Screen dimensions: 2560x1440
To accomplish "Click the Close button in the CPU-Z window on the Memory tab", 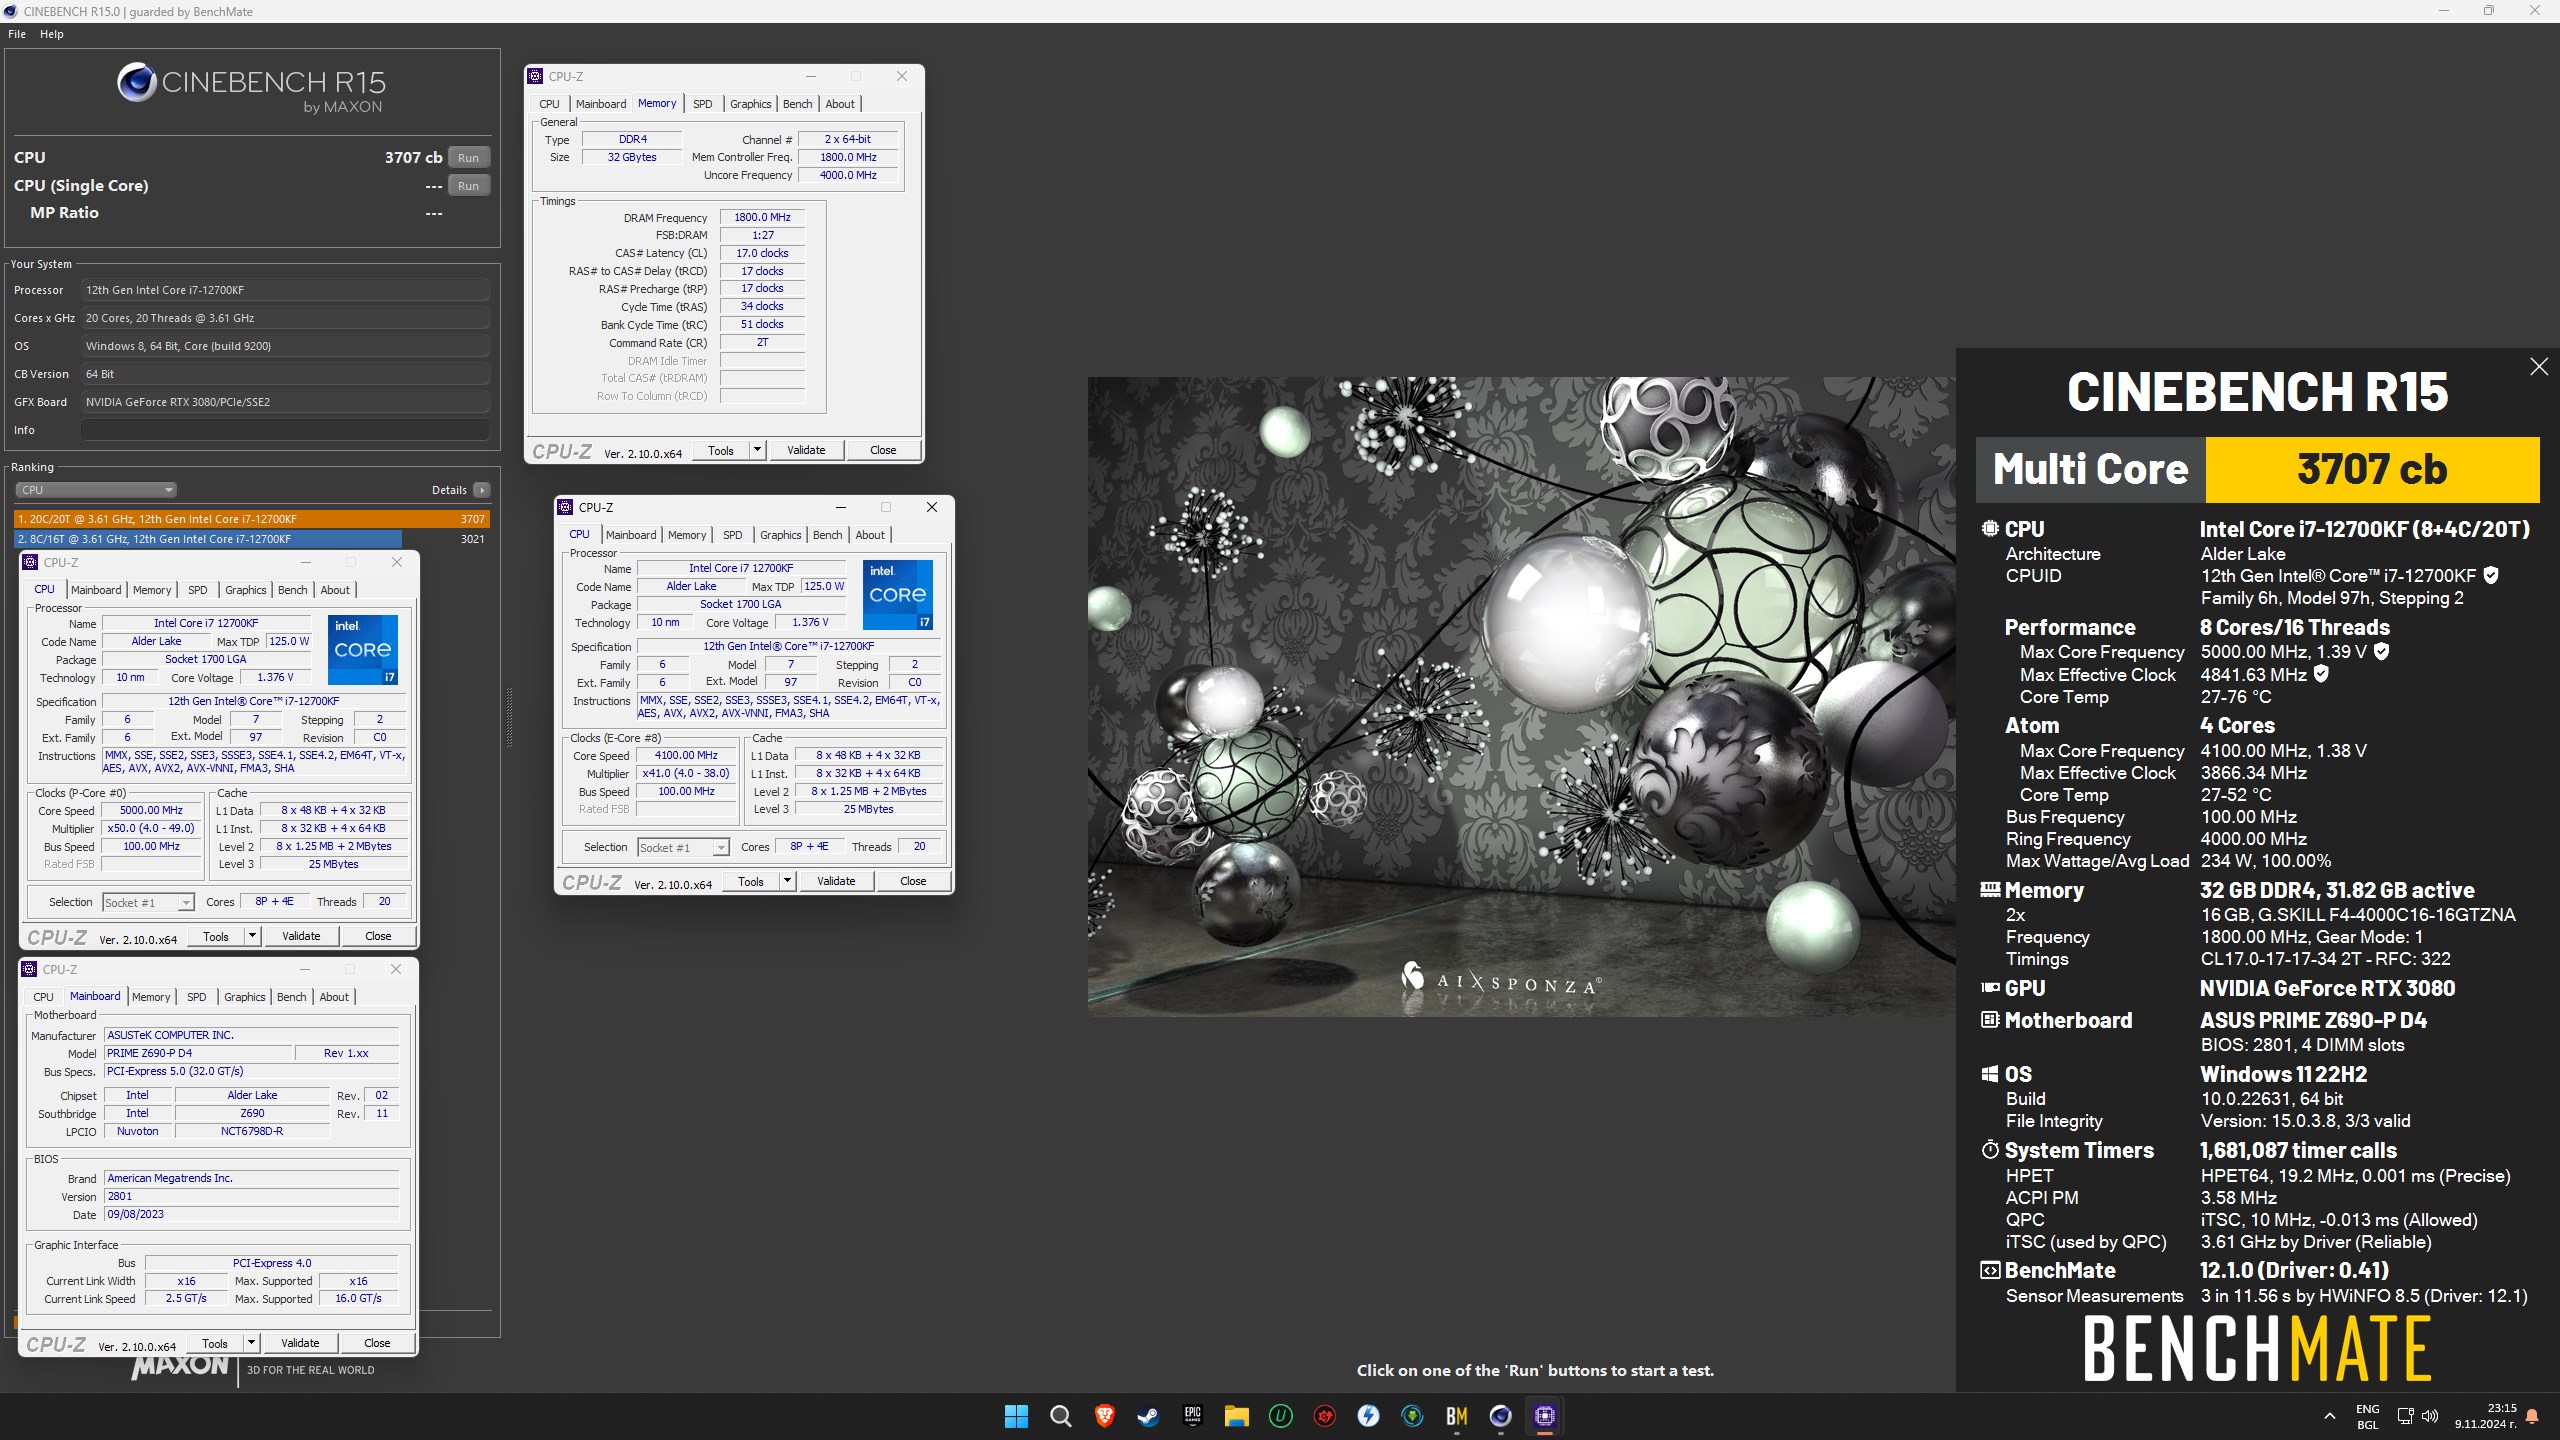I will (883, 450).
